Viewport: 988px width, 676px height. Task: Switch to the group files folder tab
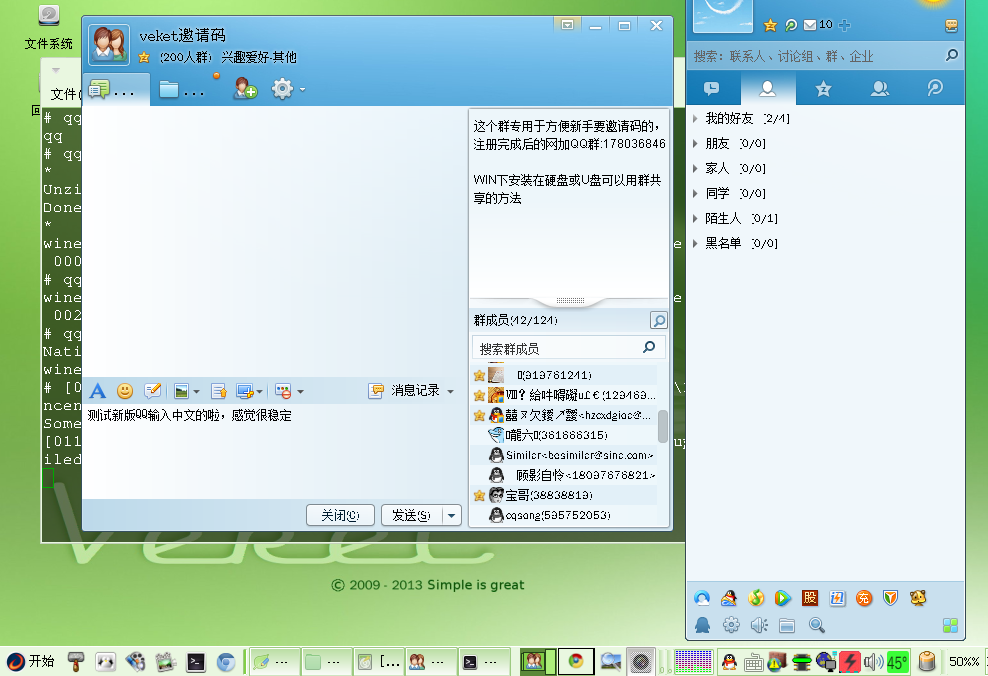pyautogui.click(x=182, y=89)
